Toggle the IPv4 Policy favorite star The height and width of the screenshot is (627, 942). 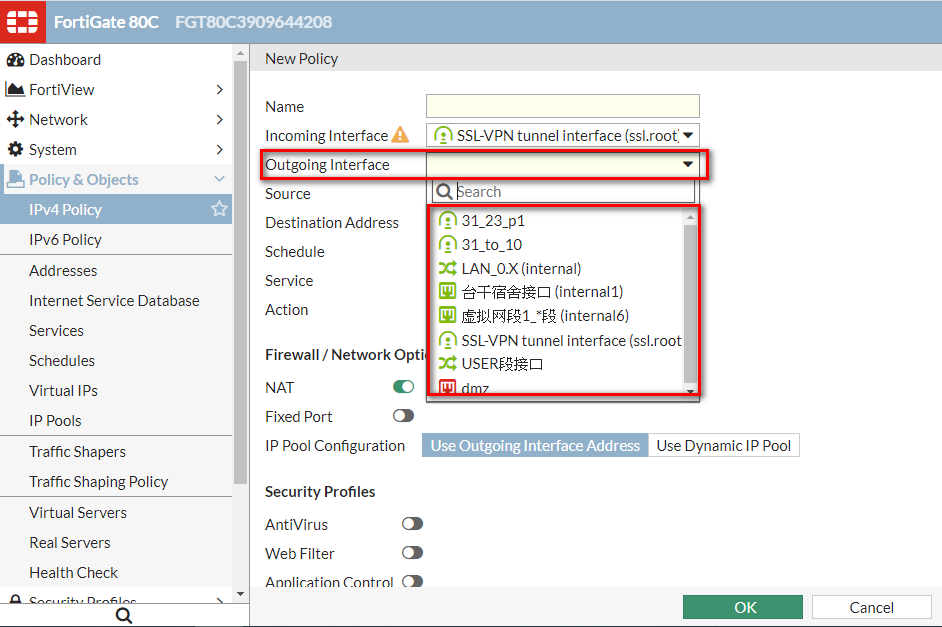pyautogui.click(x=219, y=209)
